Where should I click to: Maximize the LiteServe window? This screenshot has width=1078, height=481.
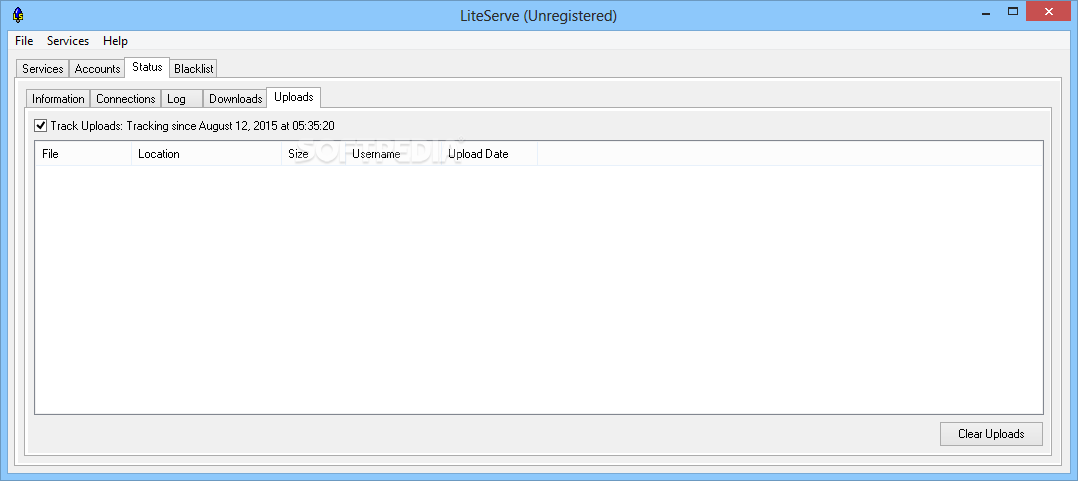click(x=1012, y=12)
